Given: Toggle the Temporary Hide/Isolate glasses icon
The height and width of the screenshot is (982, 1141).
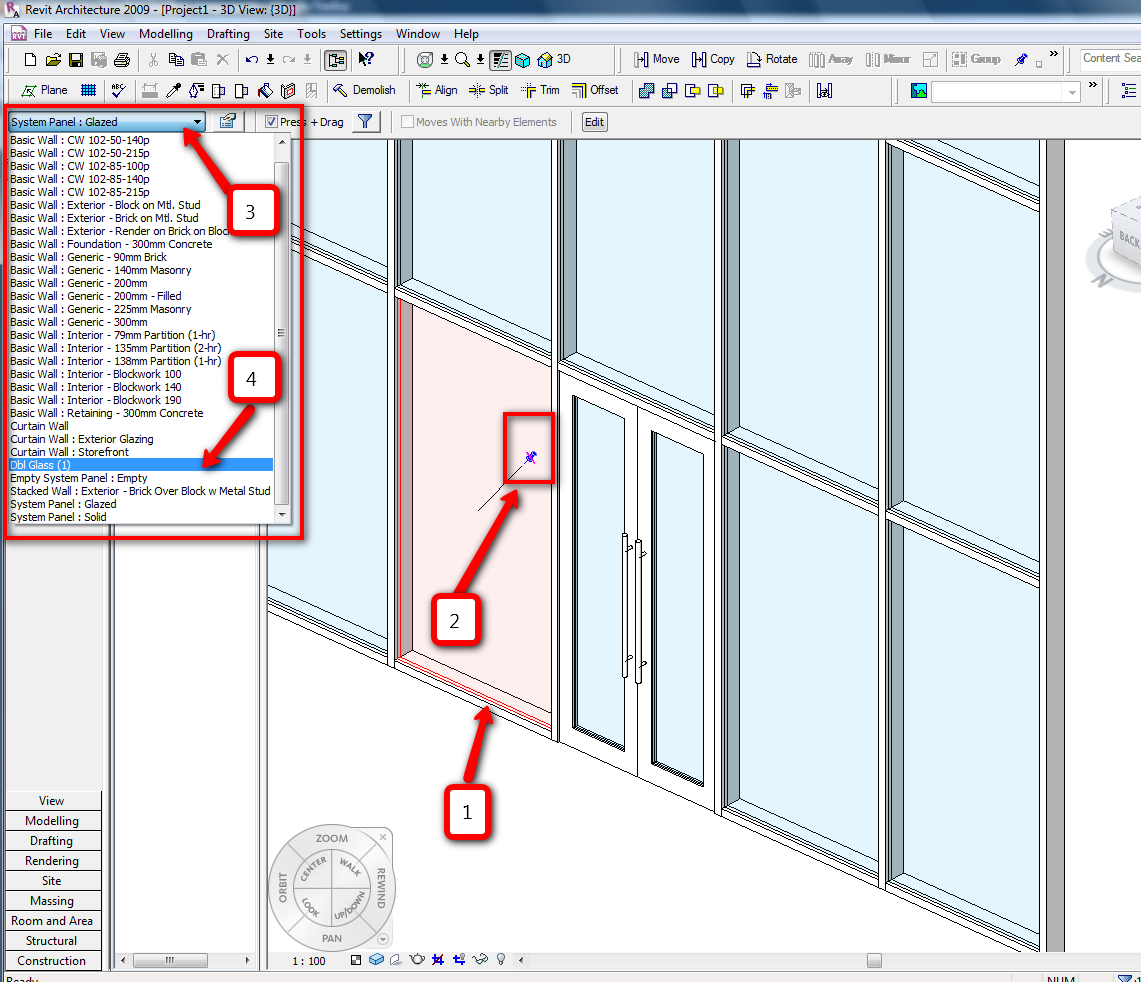Looking at the screenshot, I should click(x=480, y=959).
